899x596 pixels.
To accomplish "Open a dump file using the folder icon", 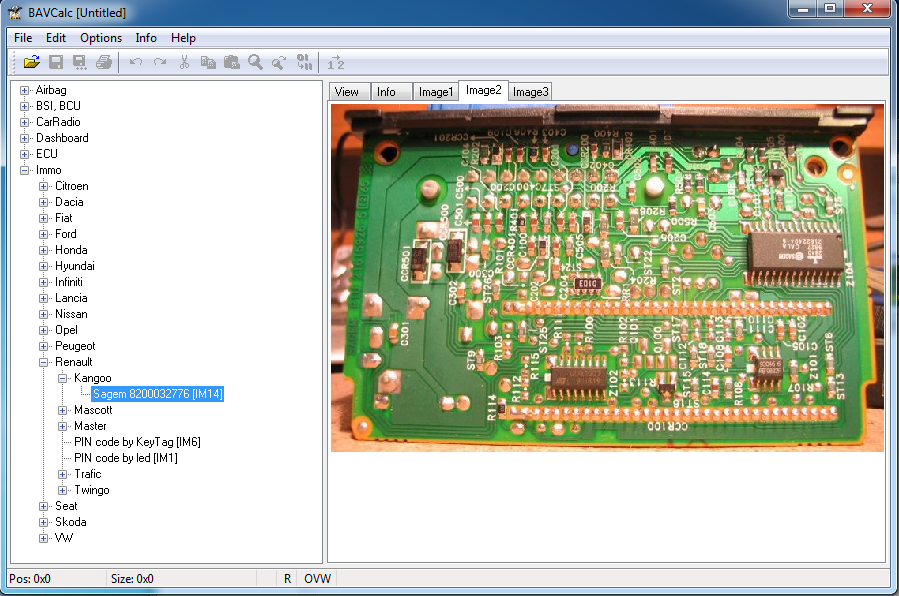I will [31, 62].
